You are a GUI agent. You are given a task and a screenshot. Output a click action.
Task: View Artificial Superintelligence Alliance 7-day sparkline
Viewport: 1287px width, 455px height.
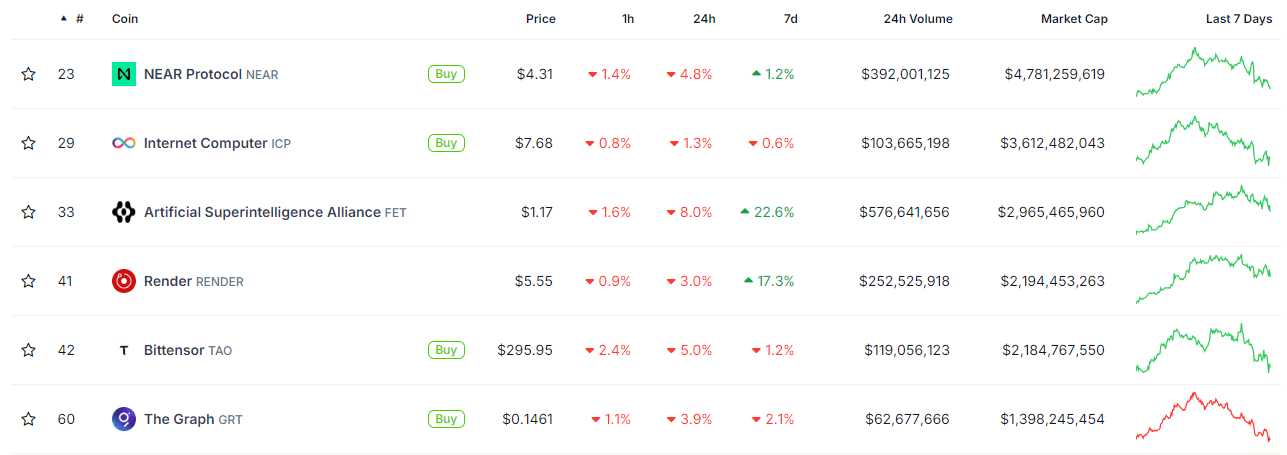1203,211
